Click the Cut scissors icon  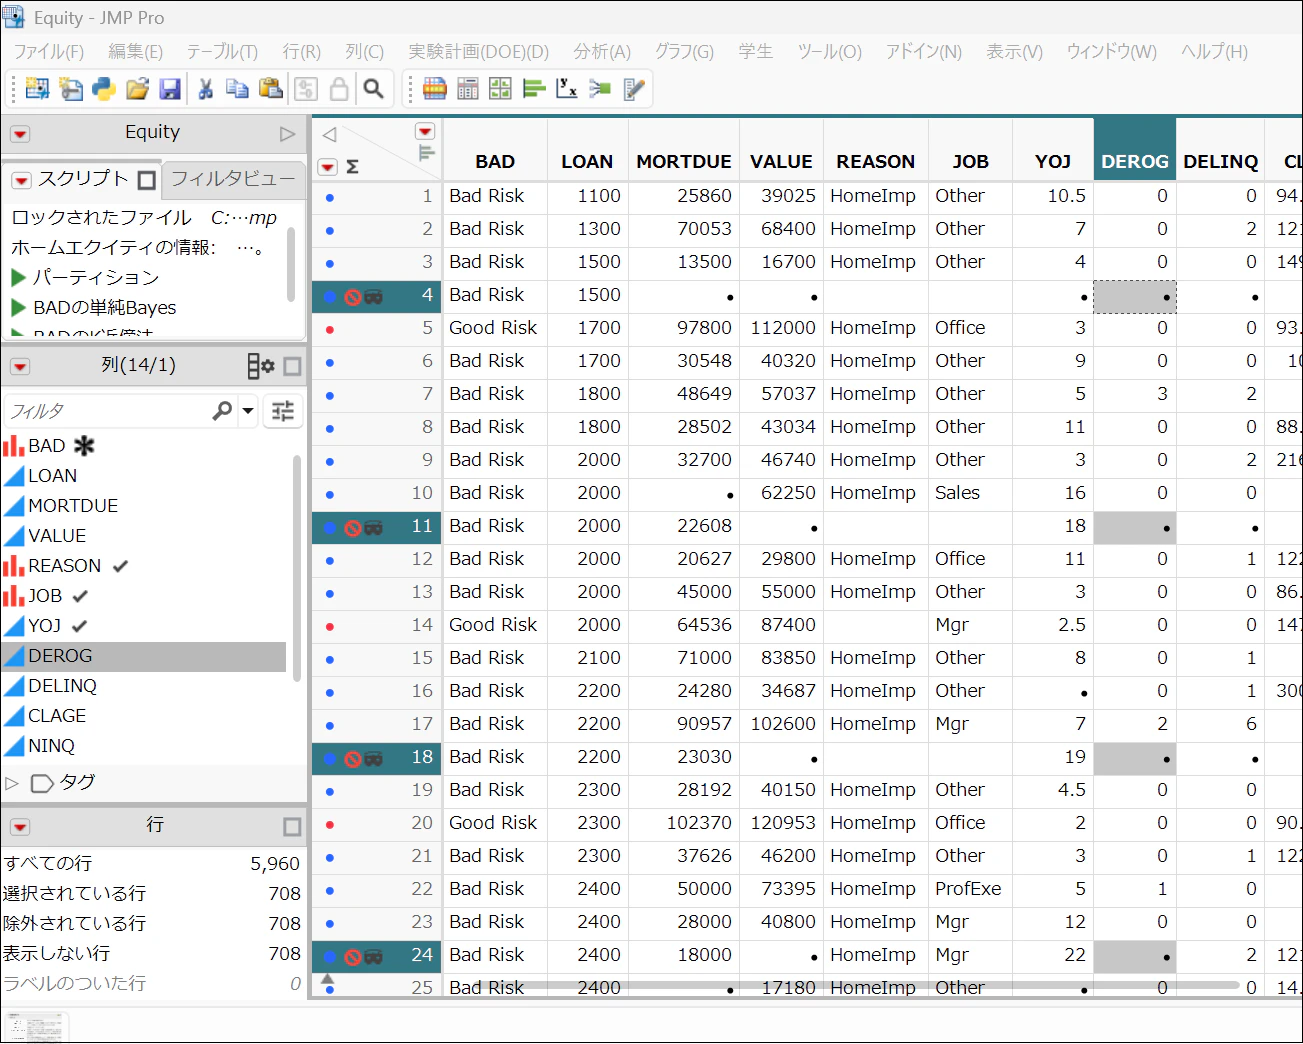205,89
